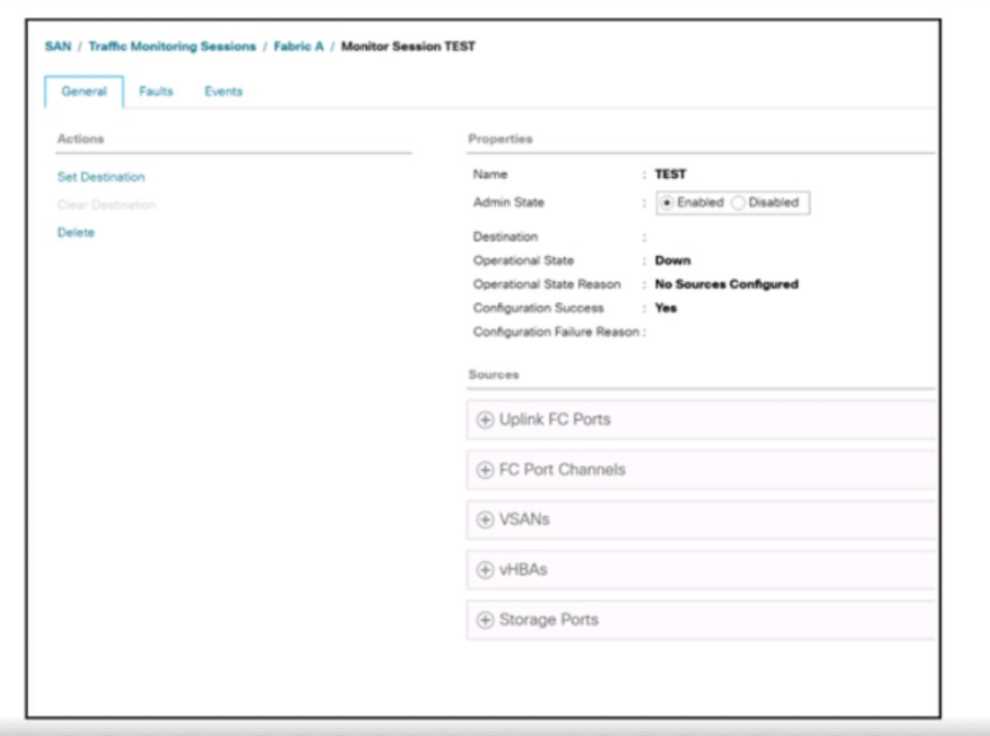The image size is (990, 736).
Task: Click the Monitor Session TEST breadcrumb title
Action: point(408,47)
